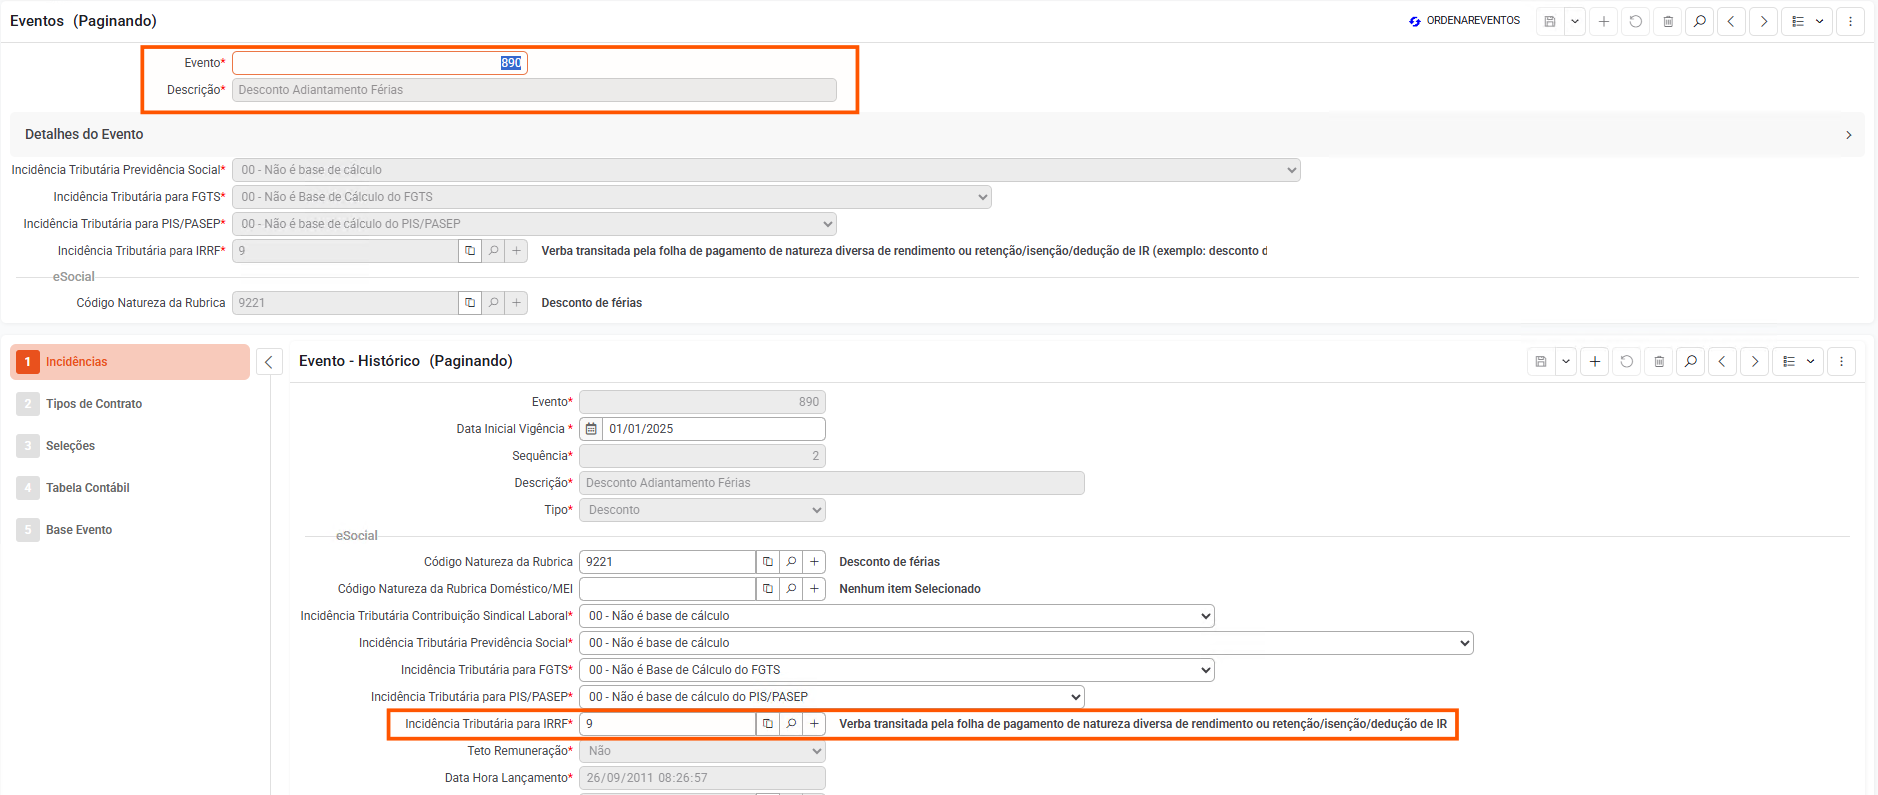Viewport: 1878px width, 795px height.
Task: Click the Evento number input field at top
Action: (x=379, y=63)
